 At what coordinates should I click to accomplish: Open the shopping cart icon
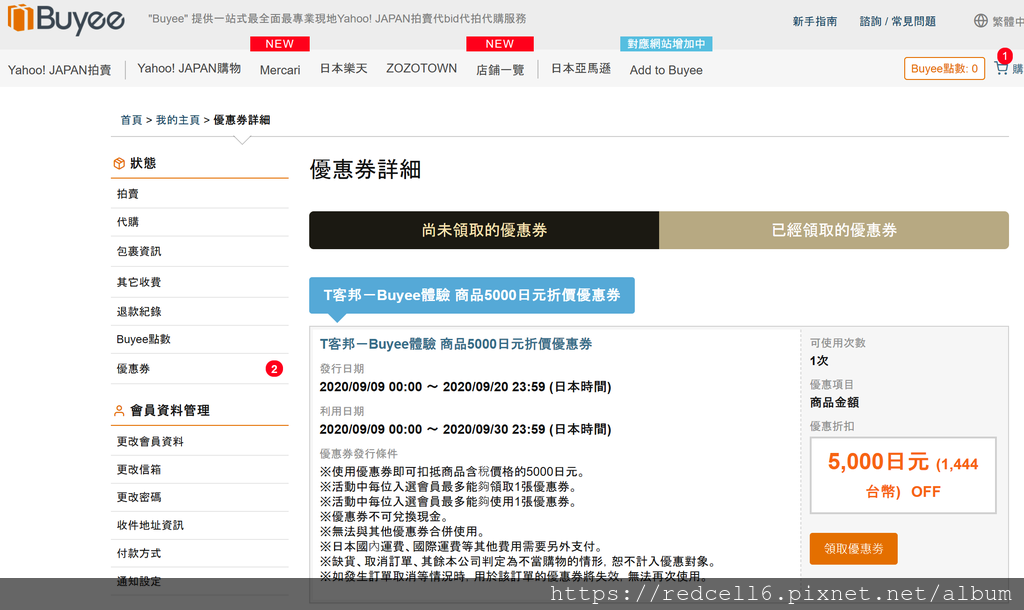(1001, 68)
